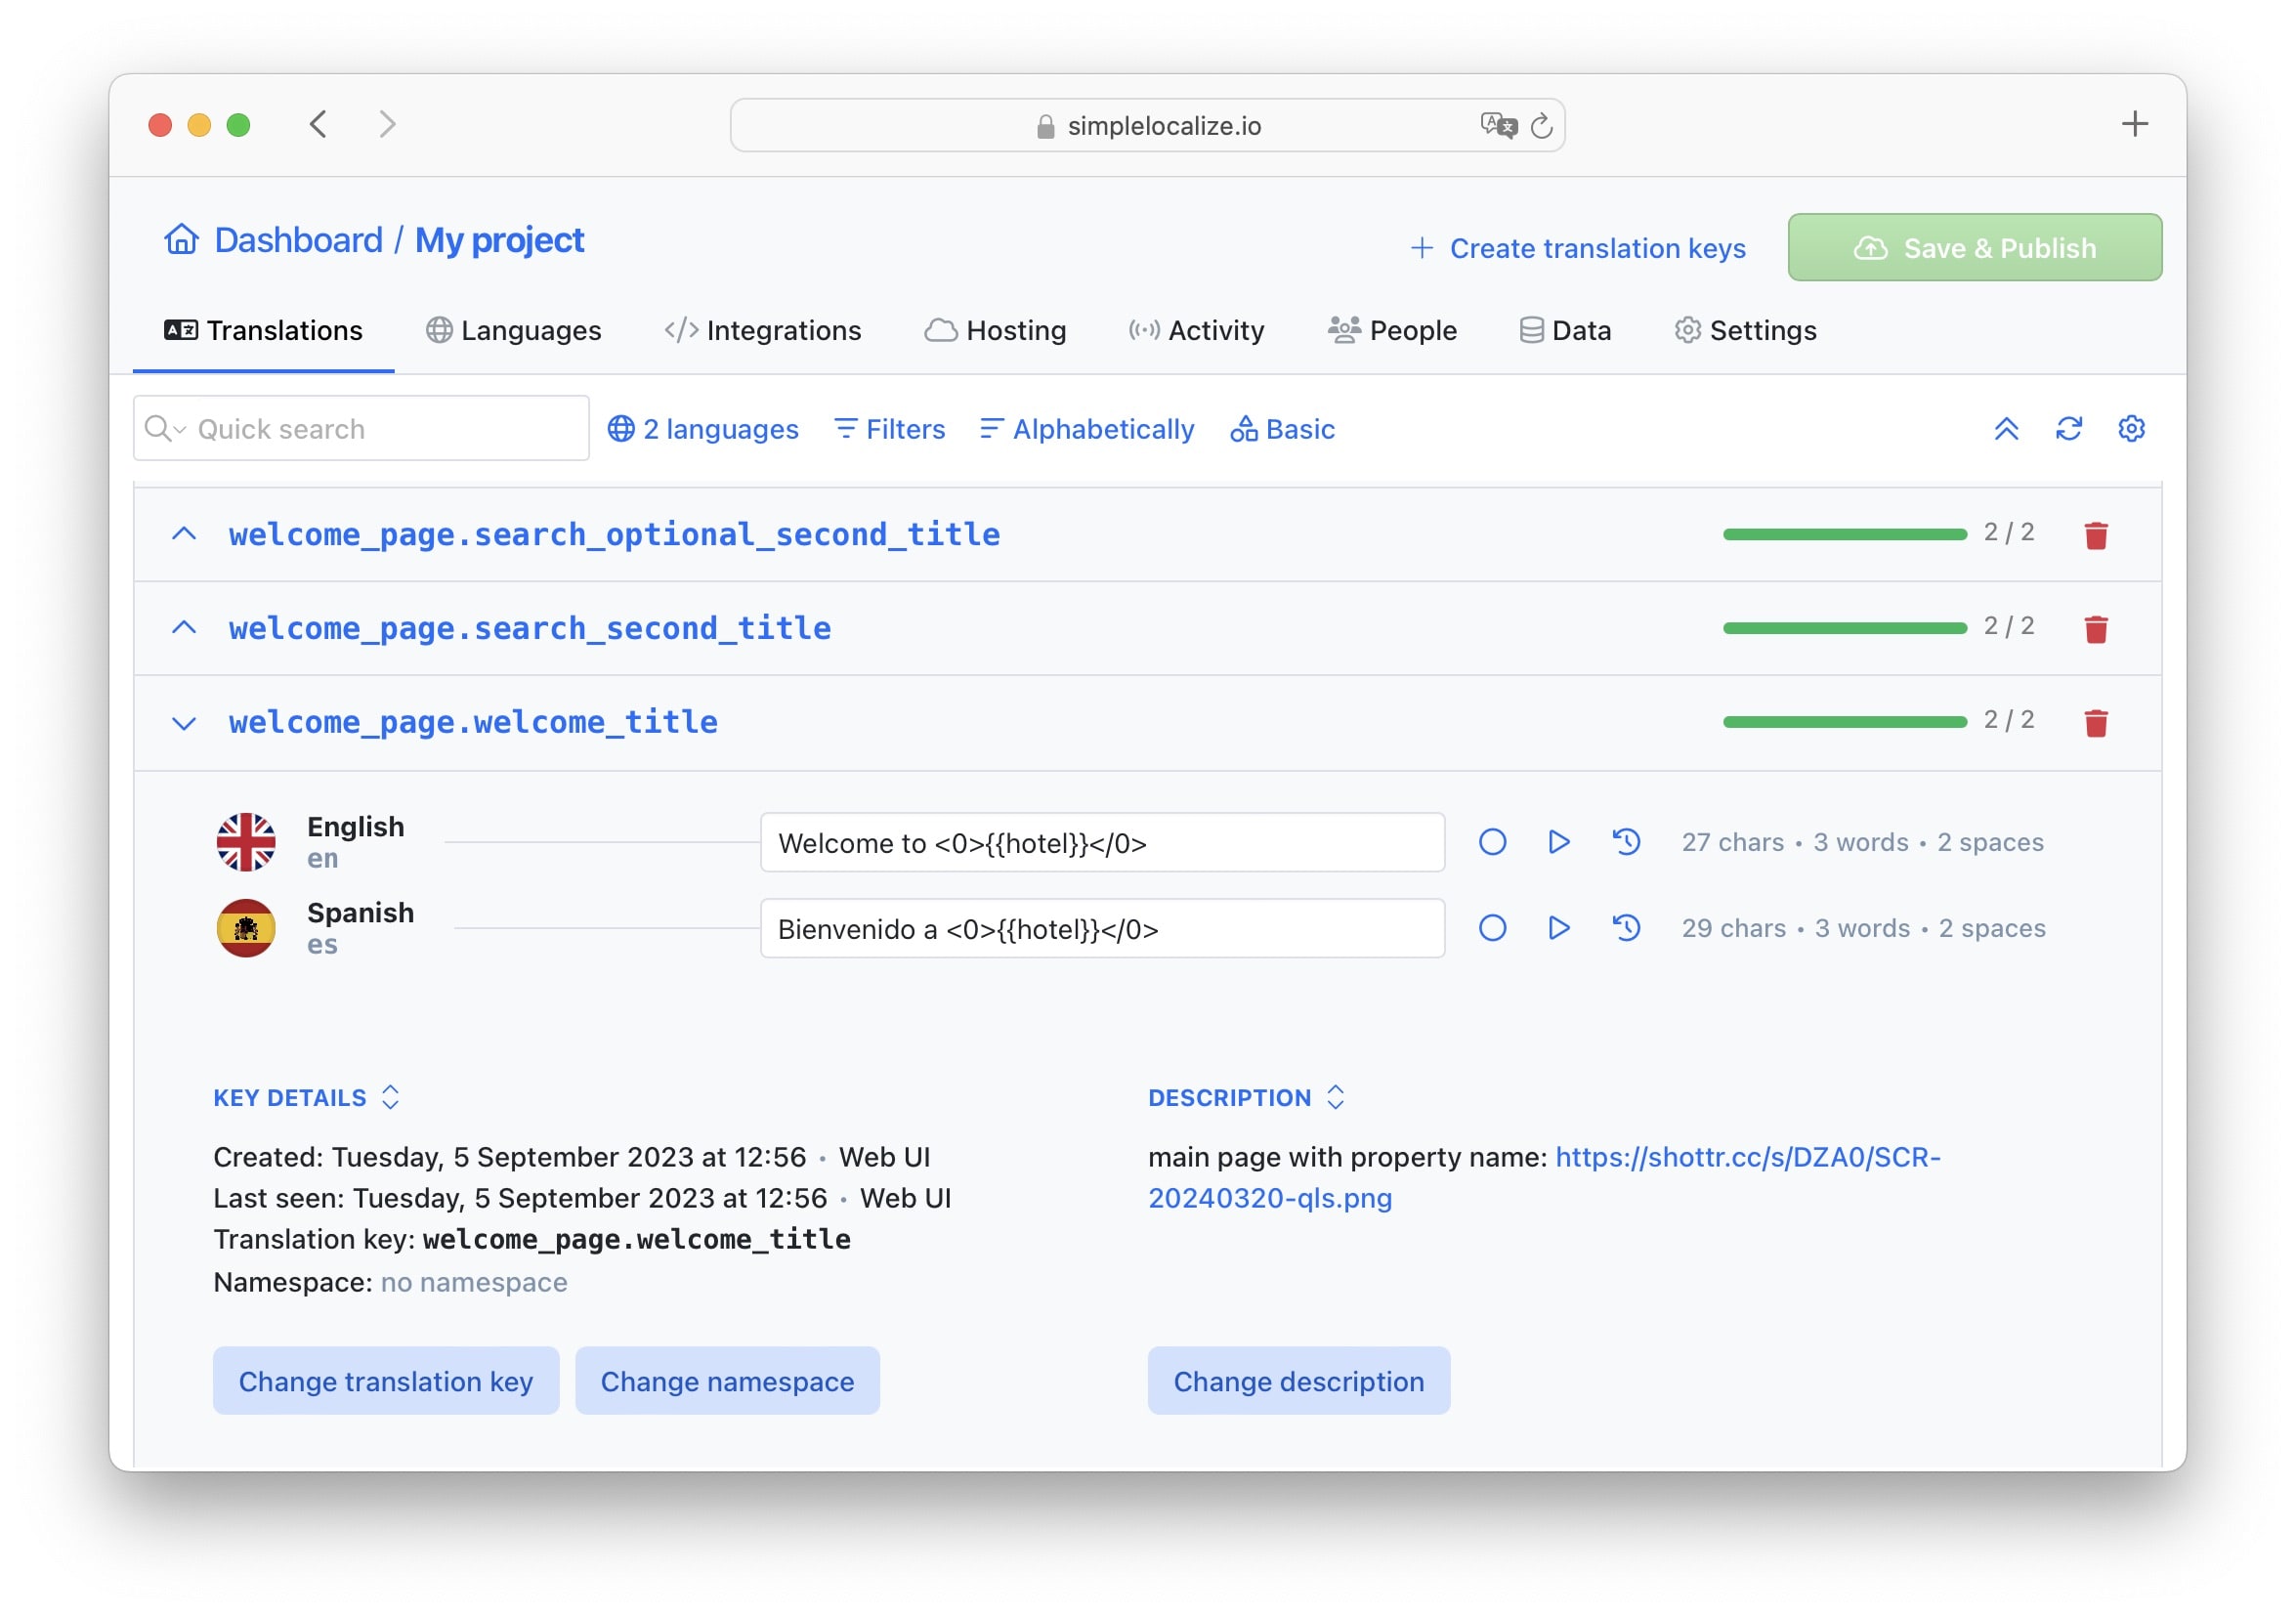Viewport: 2296px width, 1616px height.
Task: Expand welcome_page.search_second_title row
Action: click(184, 628)
